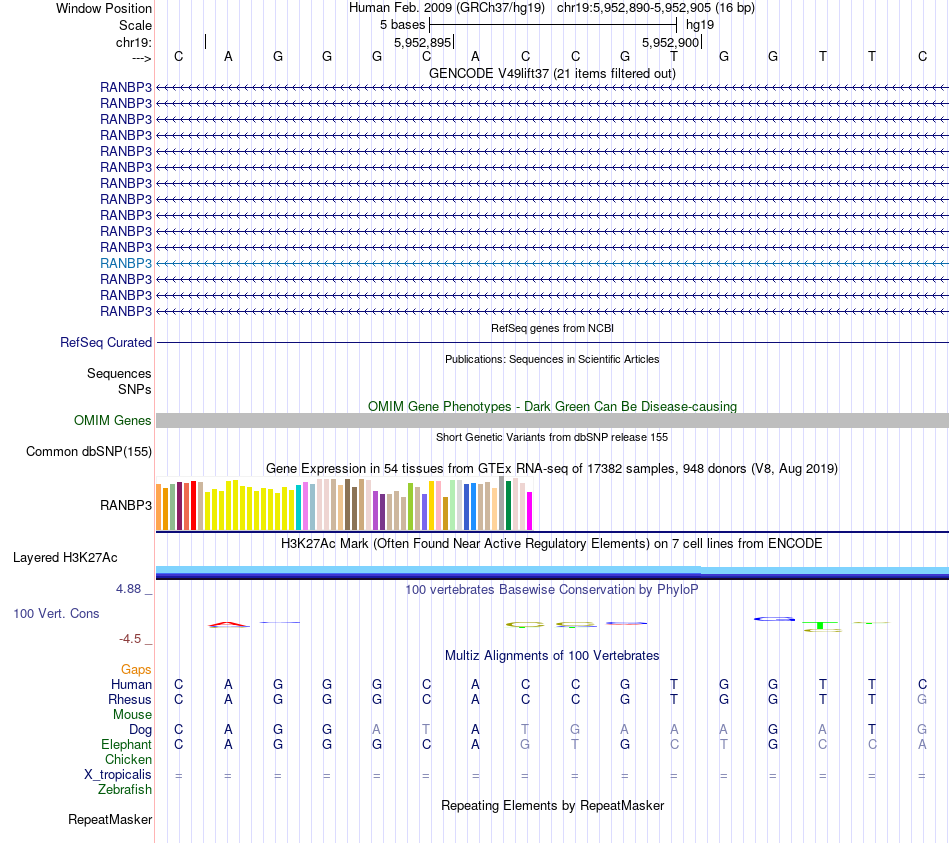Click the RepeatMasker track label
This screenshot has width=950, height=843.
(x=110, y=819)
